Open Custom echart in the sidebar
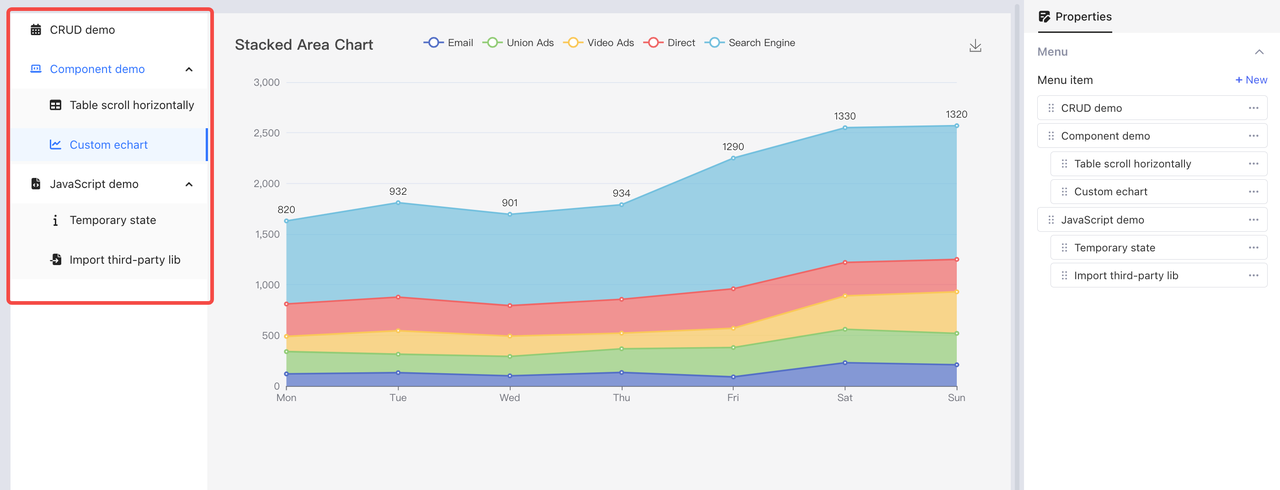1280x490 pixels. pos(108,145)
